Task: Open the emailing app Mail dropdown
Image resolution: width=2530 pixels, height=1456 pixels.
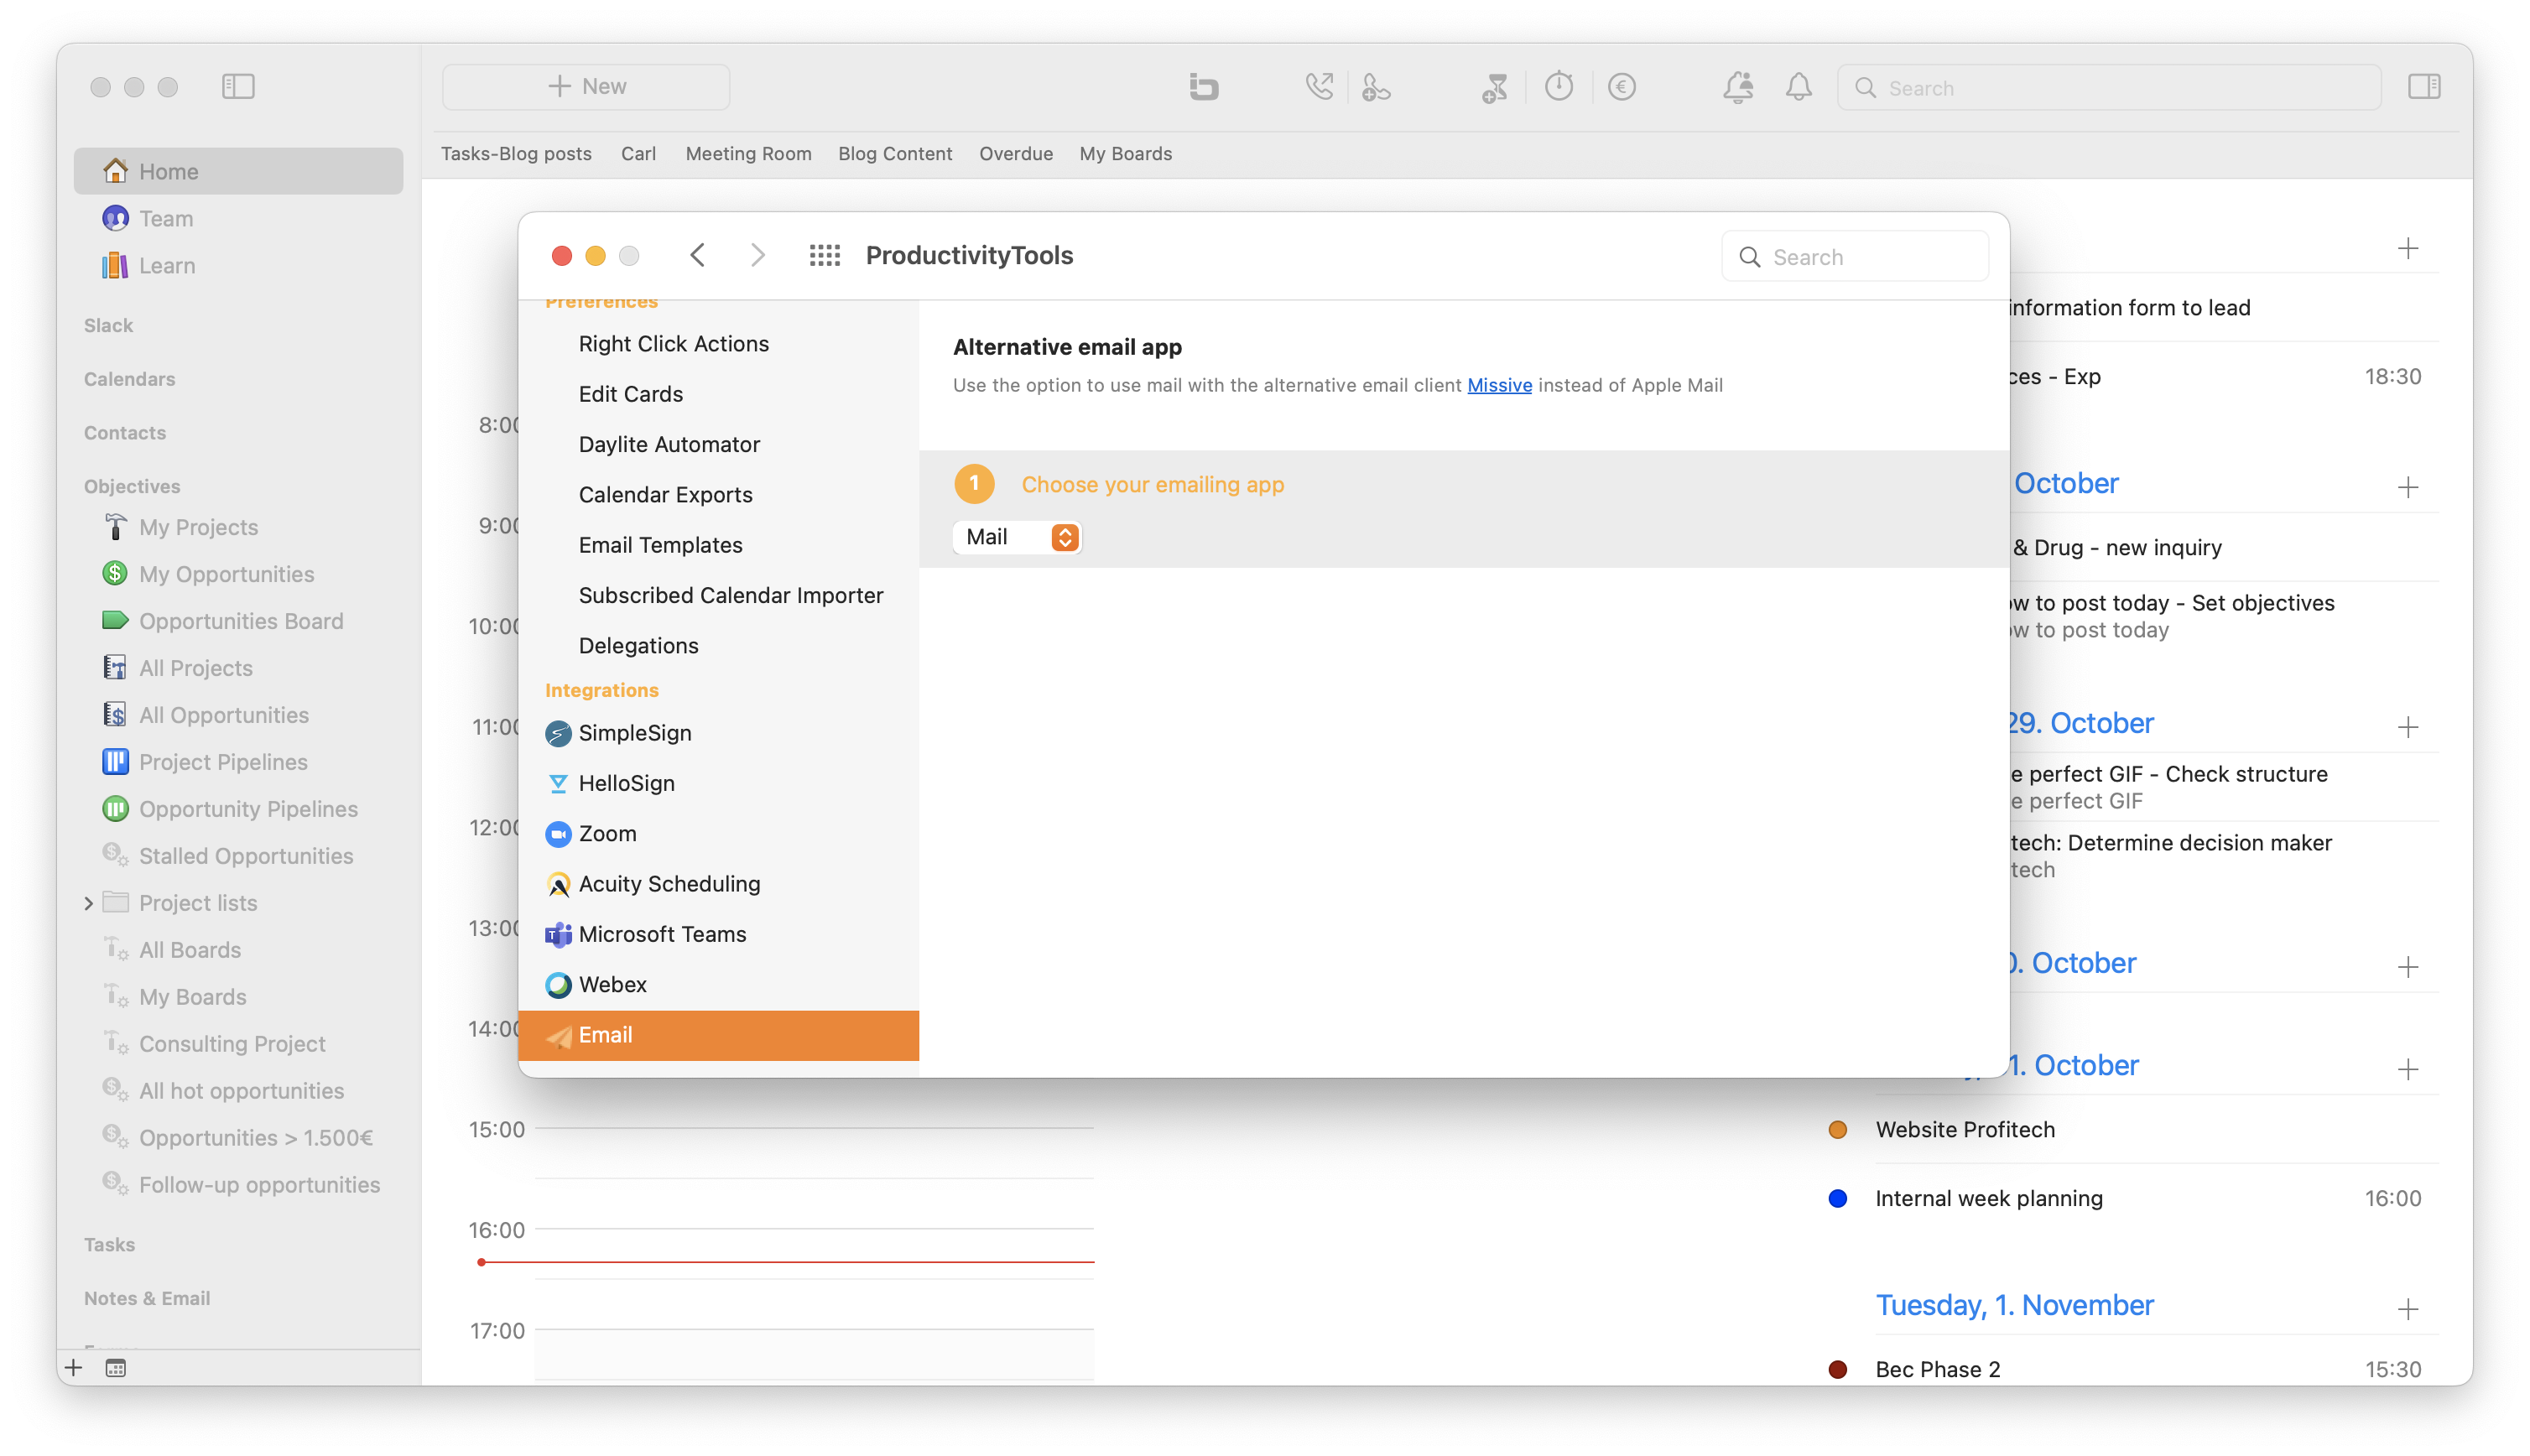Action: coord(1017,537)
